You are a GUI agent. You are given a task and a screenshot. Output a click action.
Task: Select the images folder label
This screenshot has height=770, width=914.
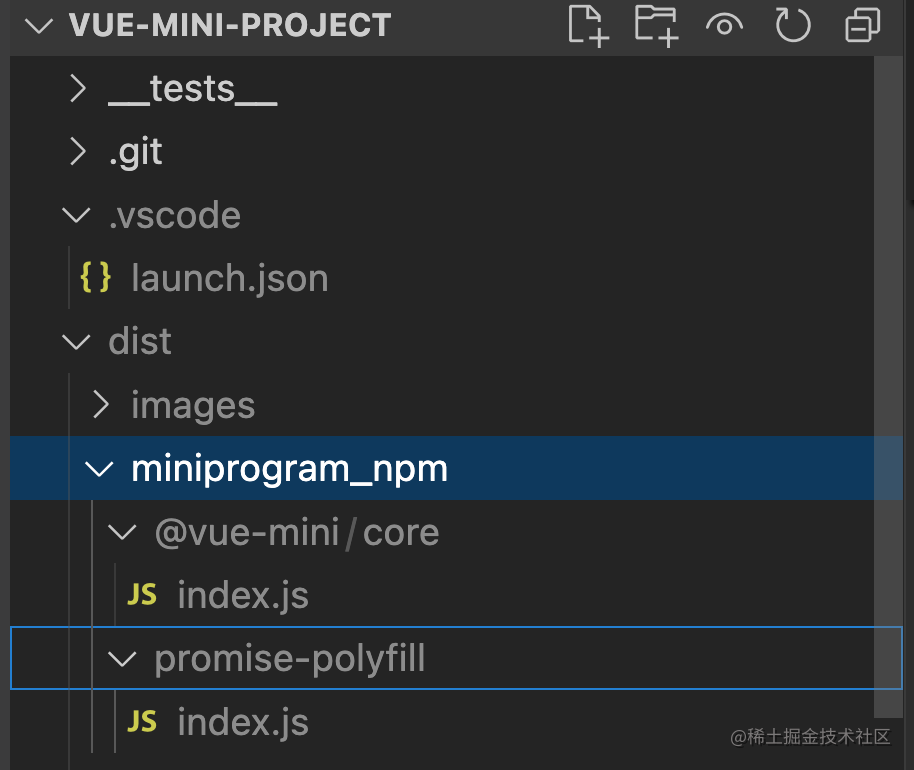pyautogui.click(x=193, y=406)
